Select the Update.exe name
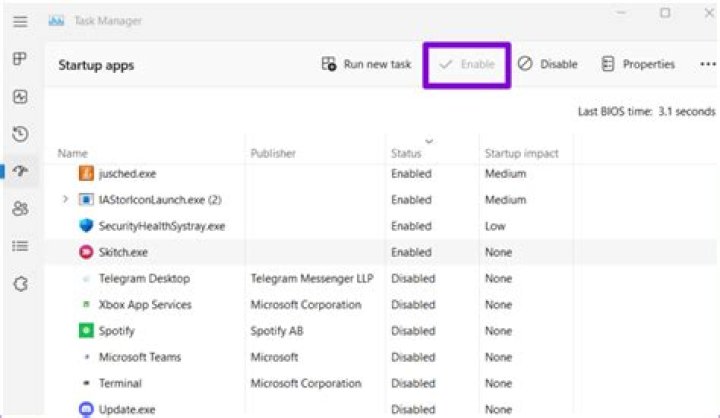This screenshot has width=720, height=418. [x=127, y=409]
